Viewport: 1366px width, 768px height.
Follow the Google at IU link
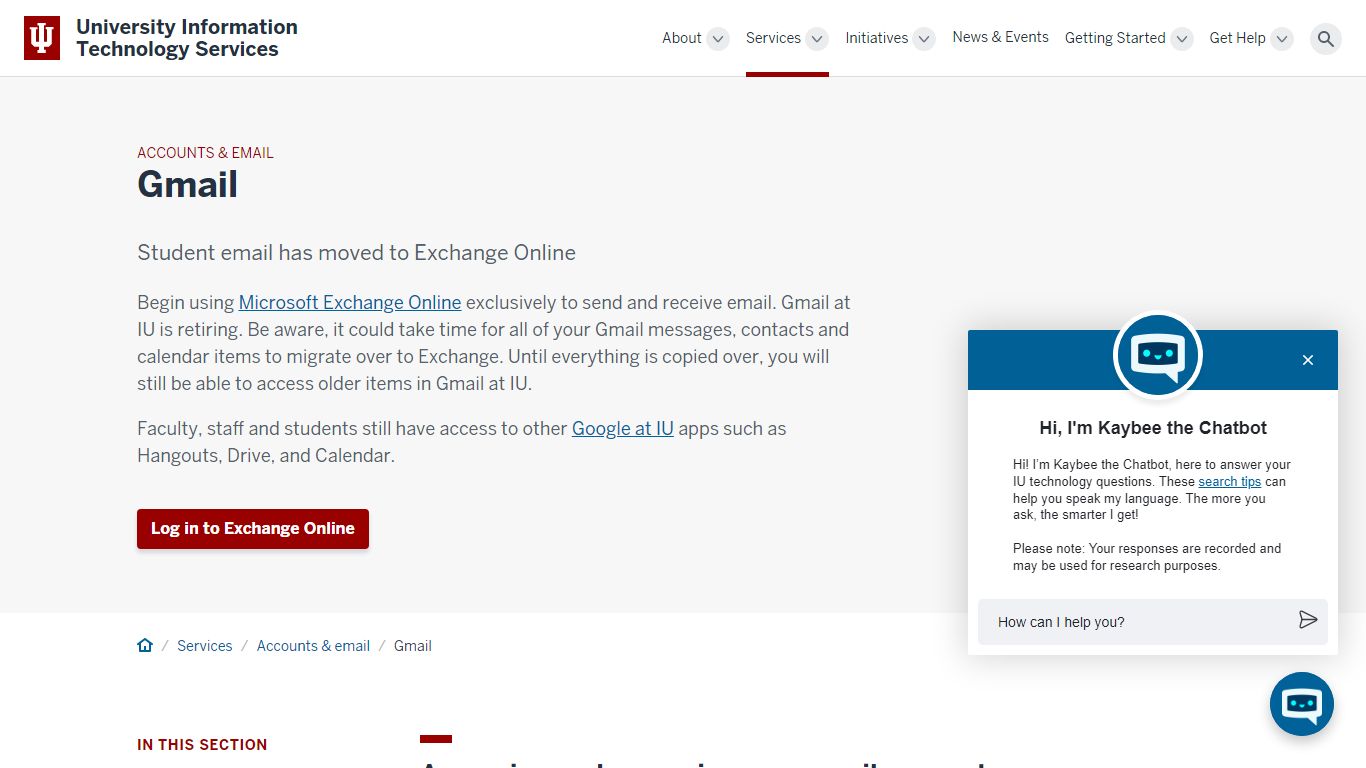click(x=623, y=428)
